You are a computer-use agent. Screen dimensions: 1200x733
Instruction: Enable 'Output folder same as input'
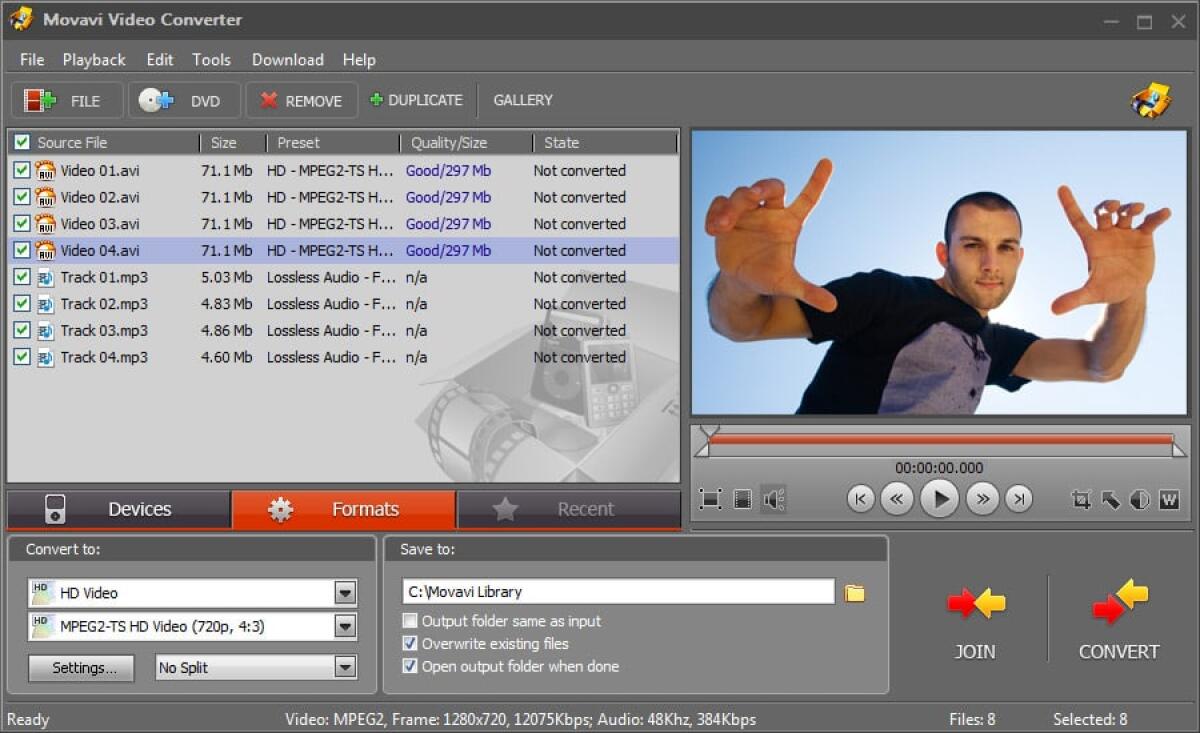point(410,620)
